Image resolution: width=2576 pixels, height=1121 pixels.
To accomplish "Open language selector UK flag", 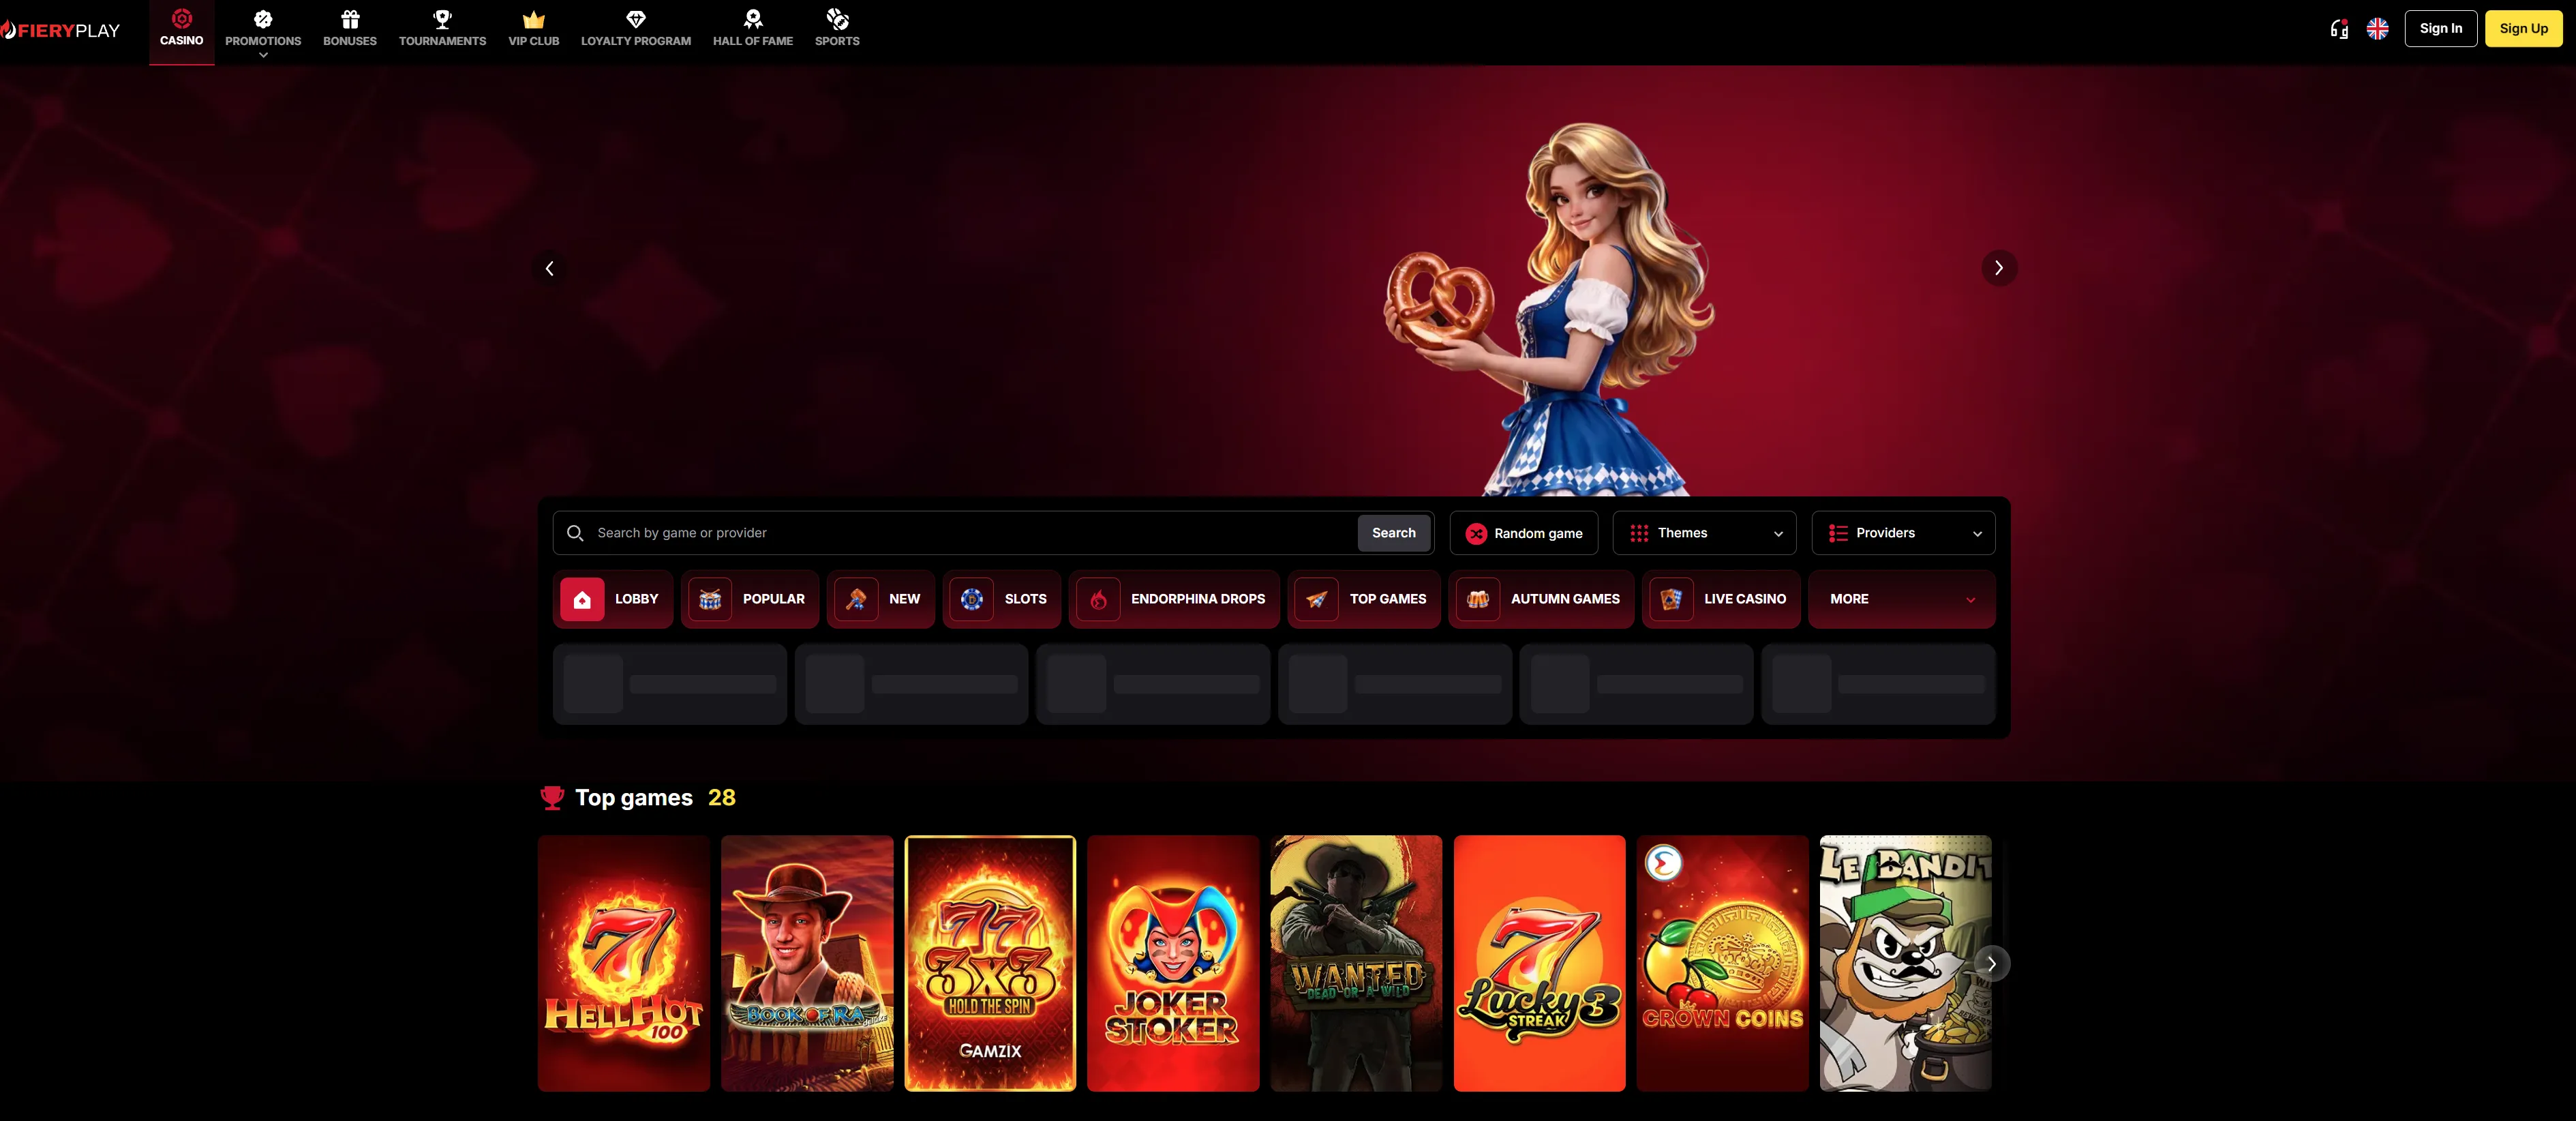I will (2378, 29).
